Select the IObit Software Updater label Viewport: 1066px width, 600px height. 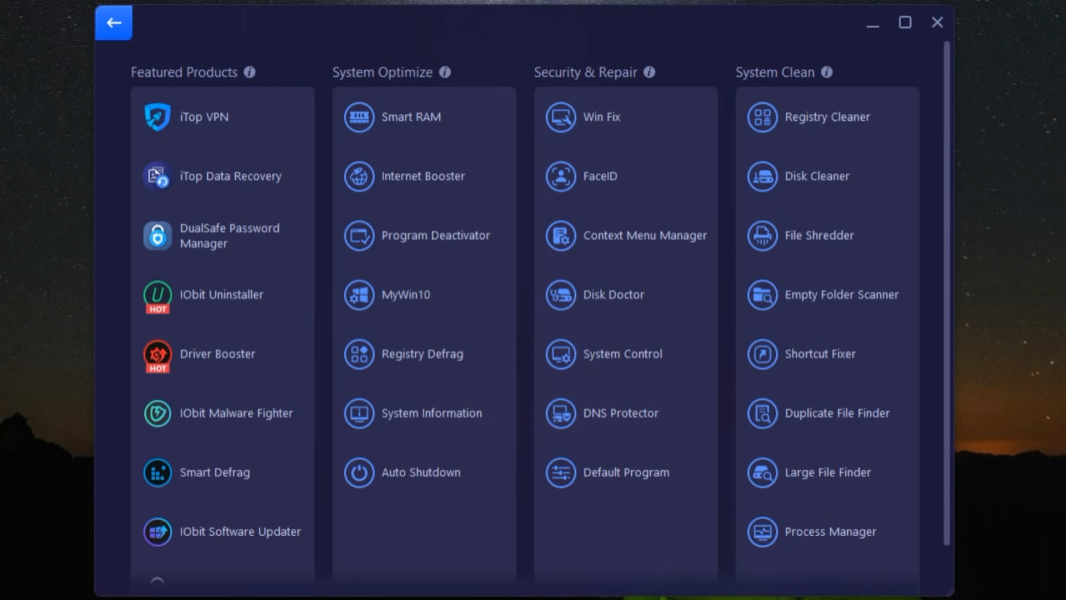click(240, 531)
